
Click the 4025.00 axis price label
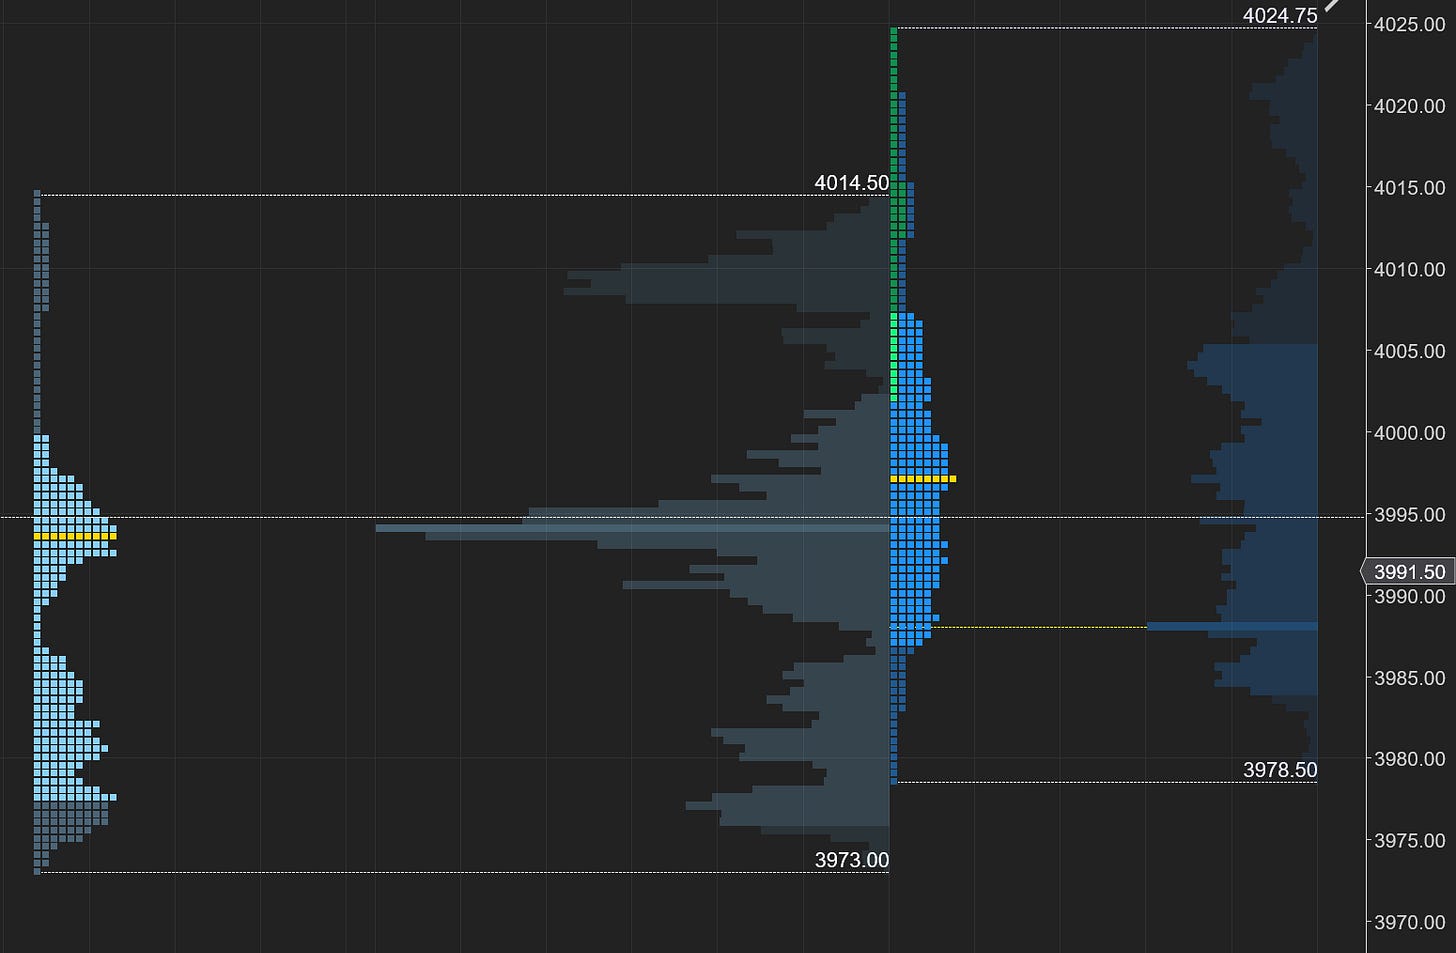(x=1410, y=24)
